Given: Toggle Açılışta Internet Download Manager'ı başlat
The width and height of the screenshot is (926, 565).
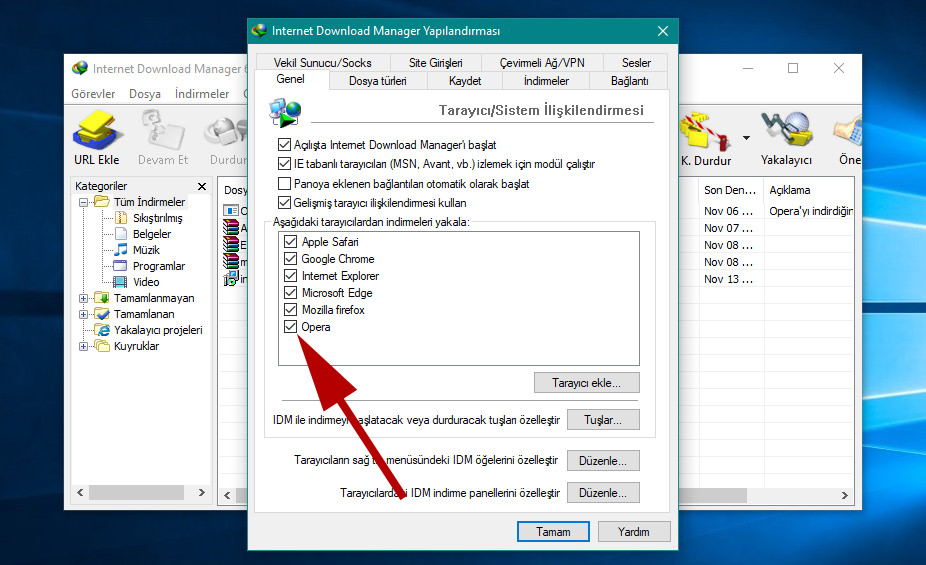Looking at the screenshot, I should 284,145.
